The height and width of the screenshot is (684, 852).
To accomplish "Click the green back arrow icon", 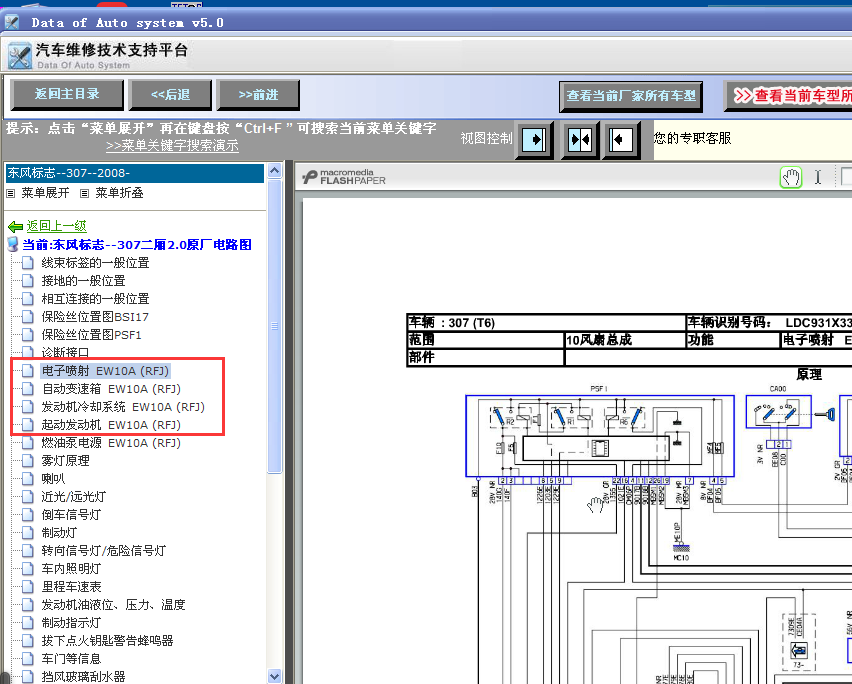I will 15,227.
